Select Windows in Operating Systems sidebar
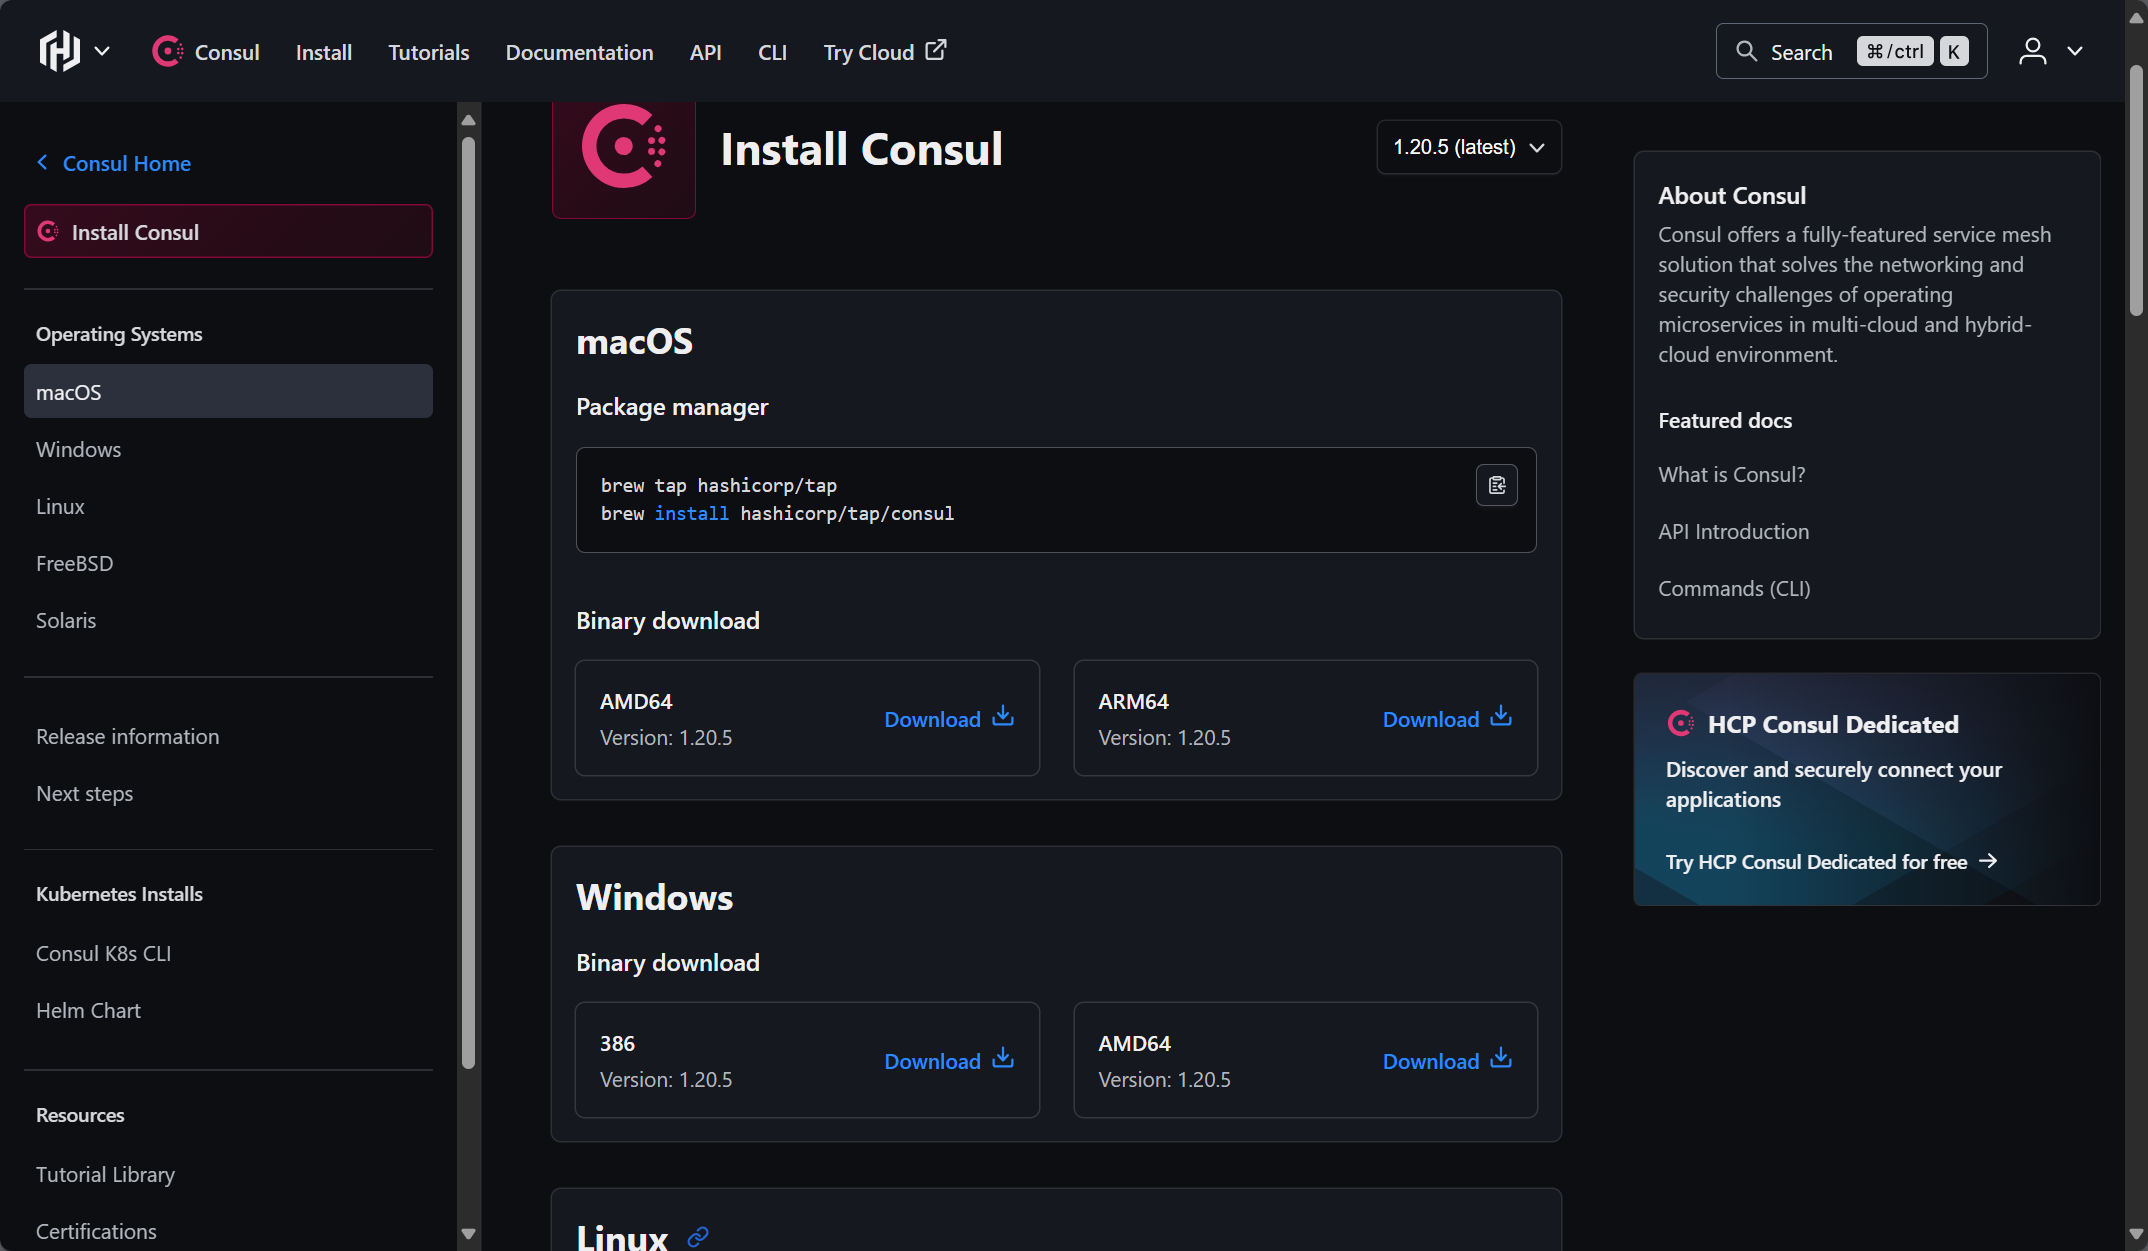The width and height of the screenshot is (2148, 1251). (x=78, y=449)
